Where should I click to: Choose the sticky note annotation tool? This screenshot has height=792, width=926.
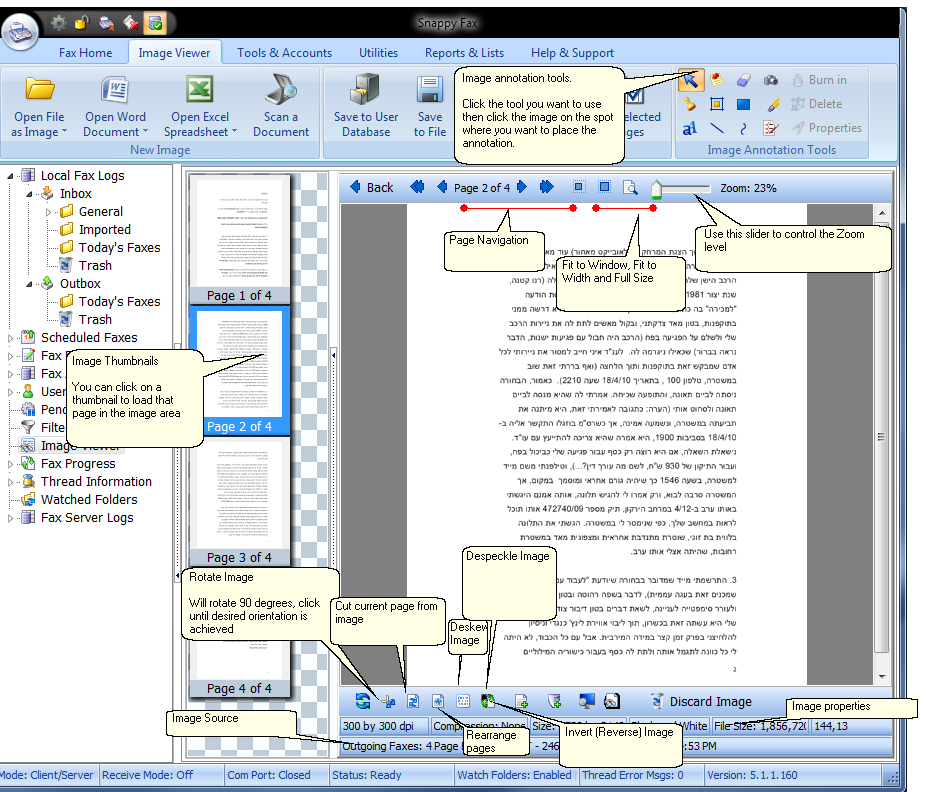tap(717, 80)
